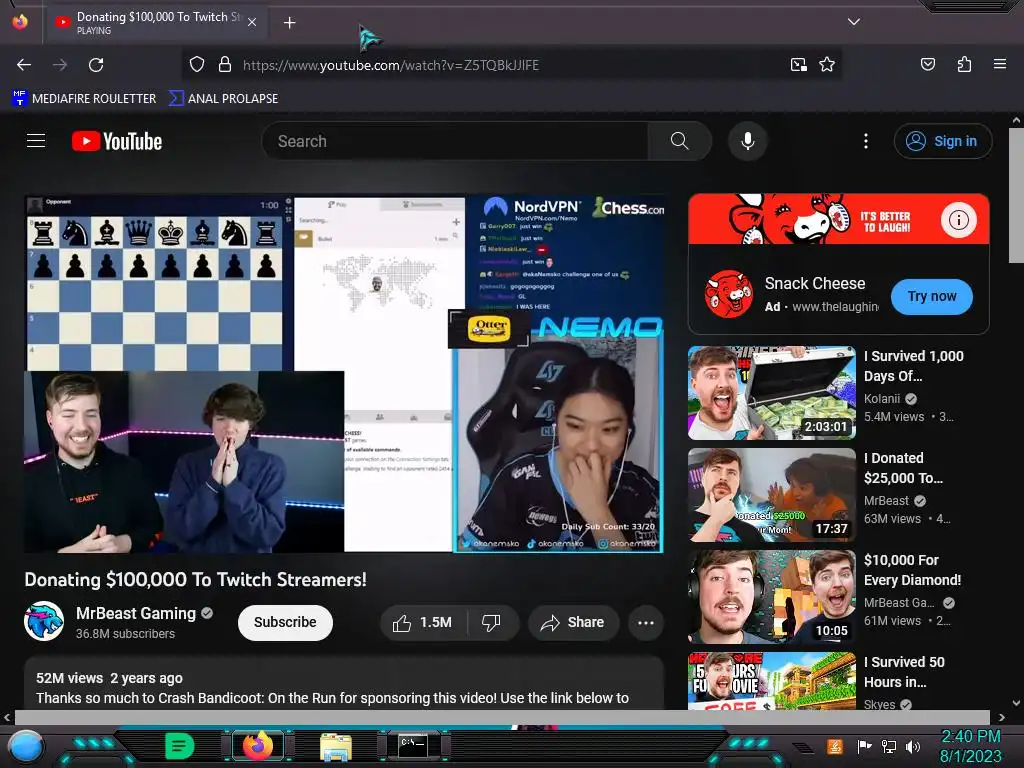Open the Start orb on taskbar

coord(26,747)
